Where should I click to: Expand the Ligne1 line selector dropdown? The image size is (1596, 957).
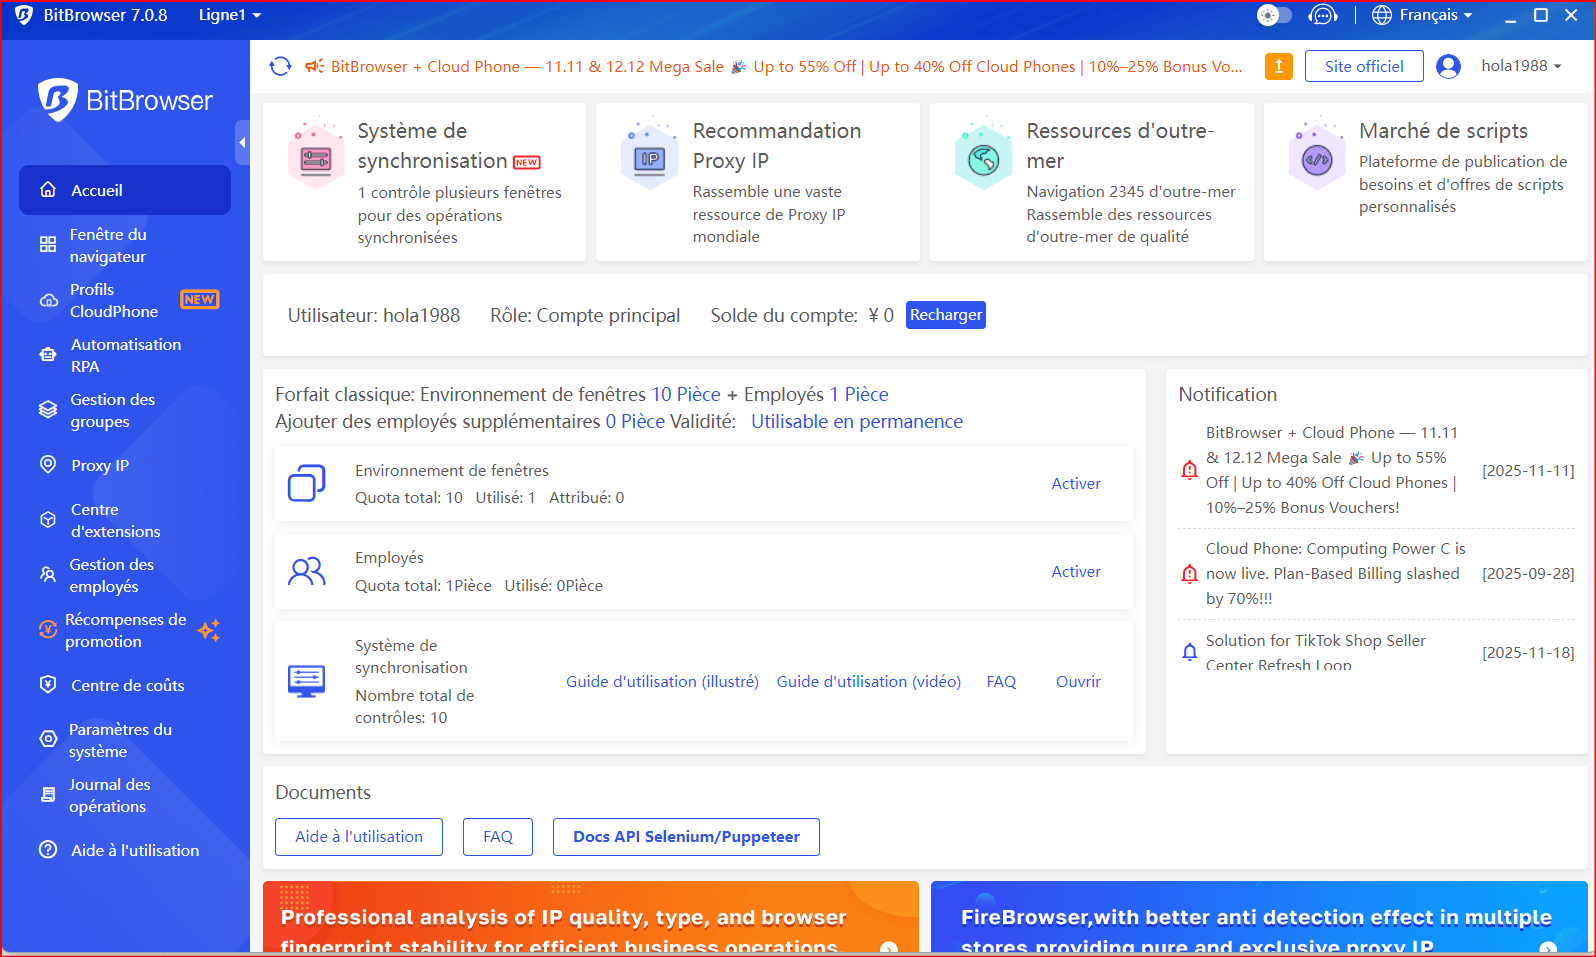pos(229,15)
